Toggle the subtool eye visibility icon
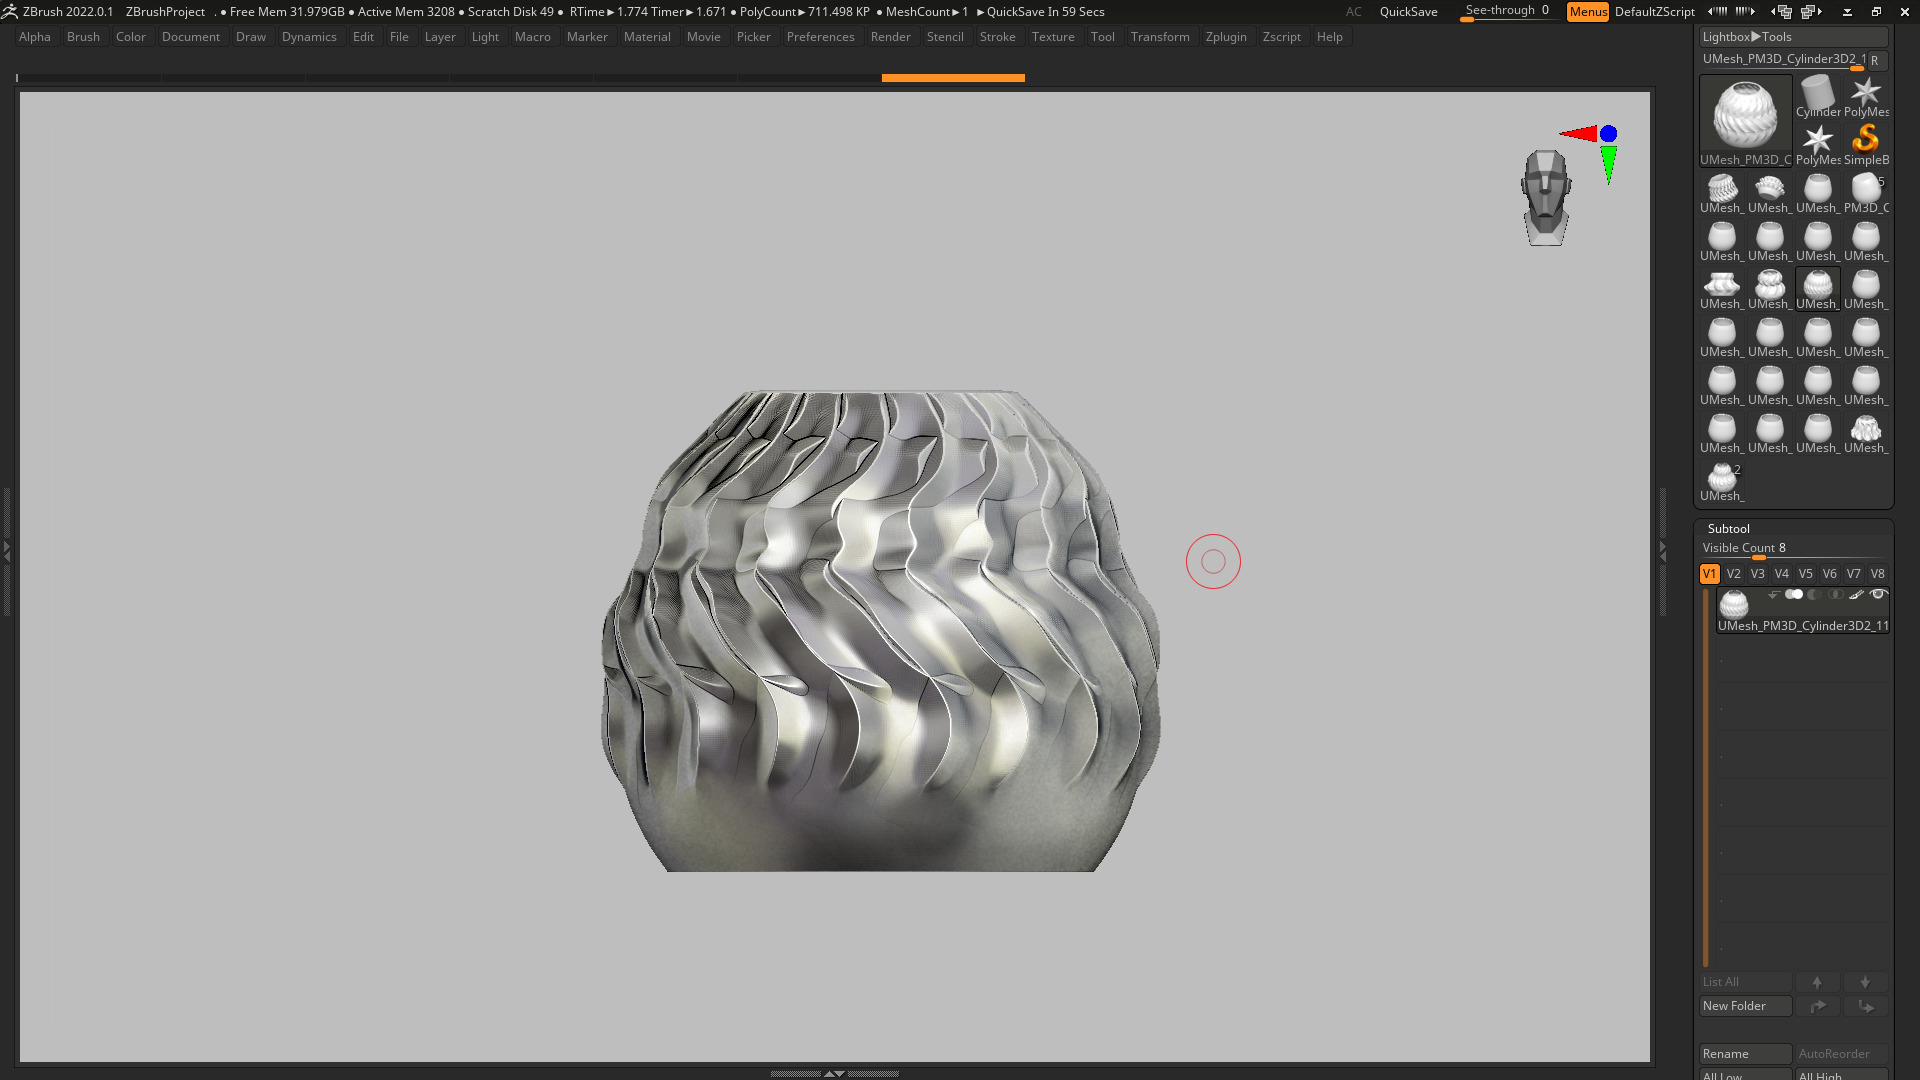This screenshot has height=1080, width=1920. [1878, 595]
